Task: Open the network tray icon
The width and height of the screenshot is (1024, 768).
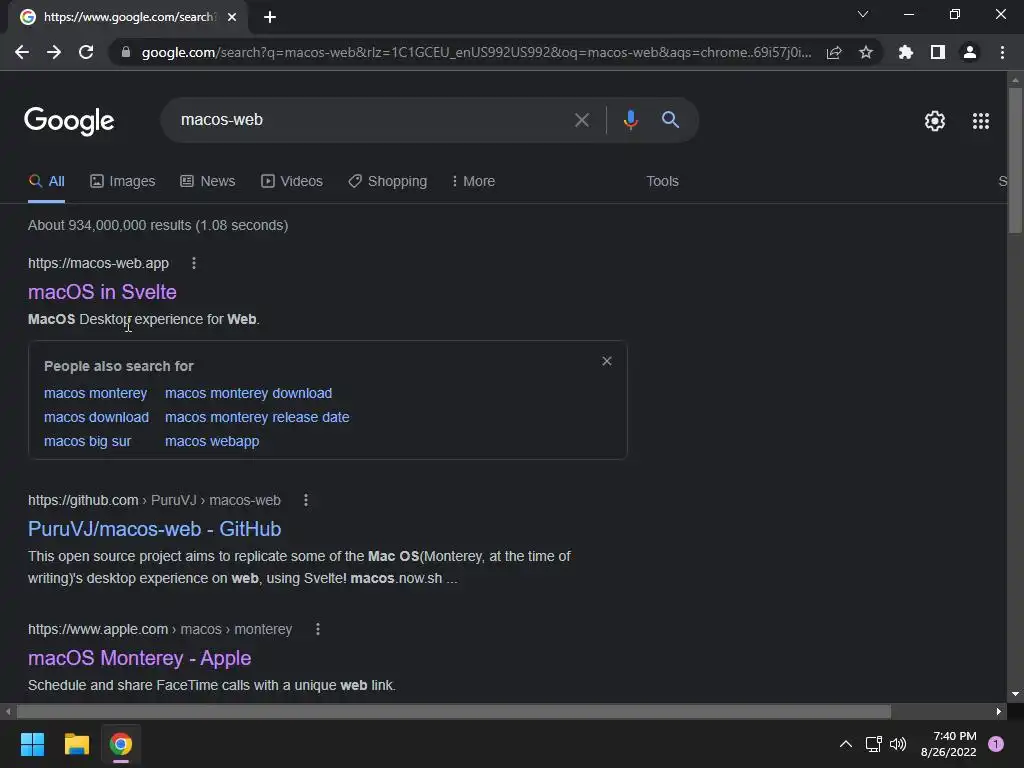Action: pyautogui.click(x=873, y=744)
